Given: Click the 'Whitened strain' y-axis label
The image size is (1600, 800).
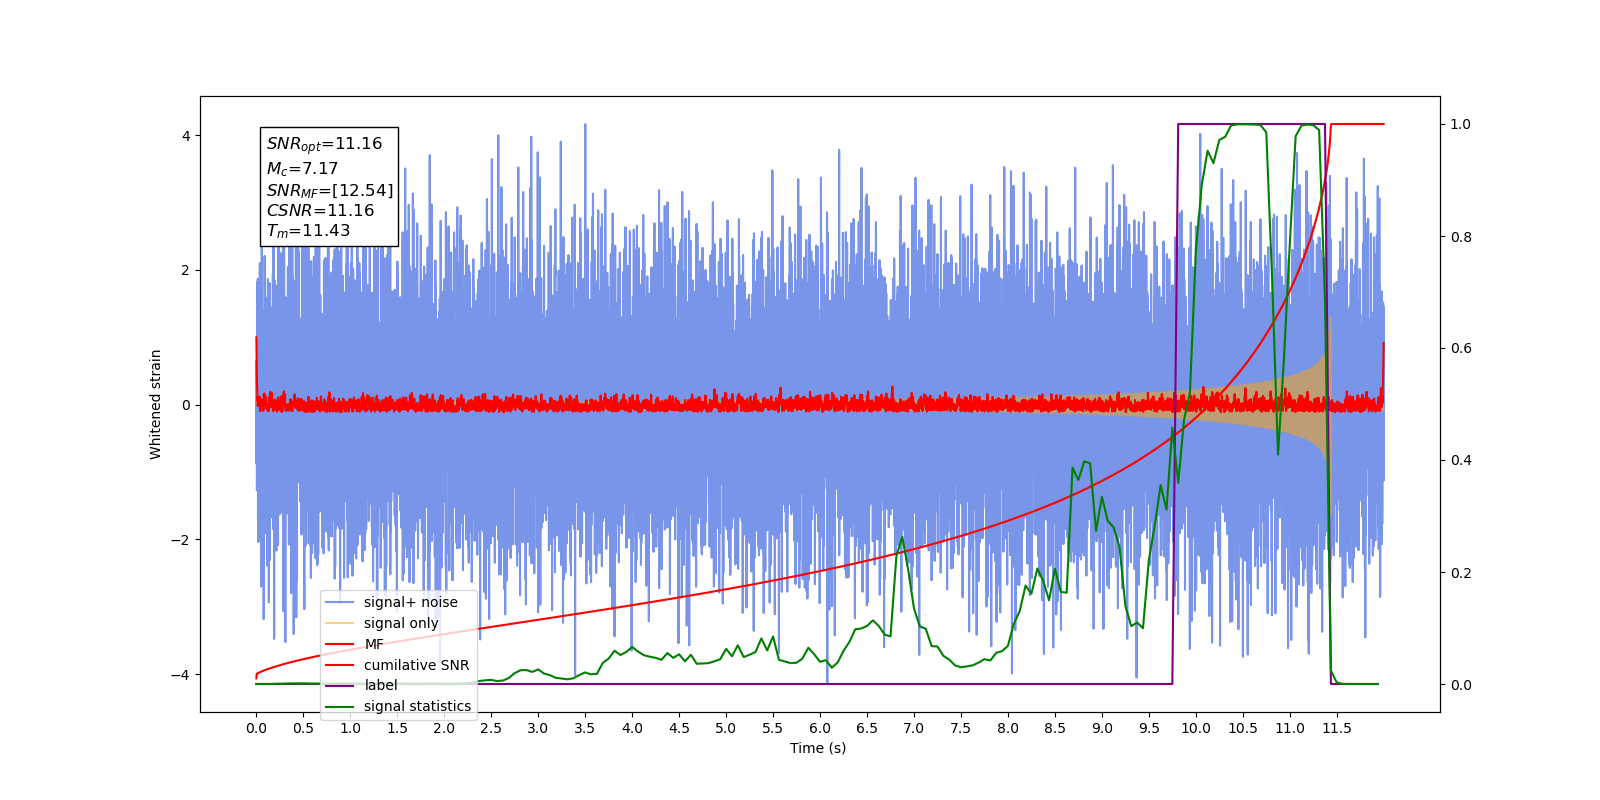Looking at the screenshot, I should (x=156, y=404).
